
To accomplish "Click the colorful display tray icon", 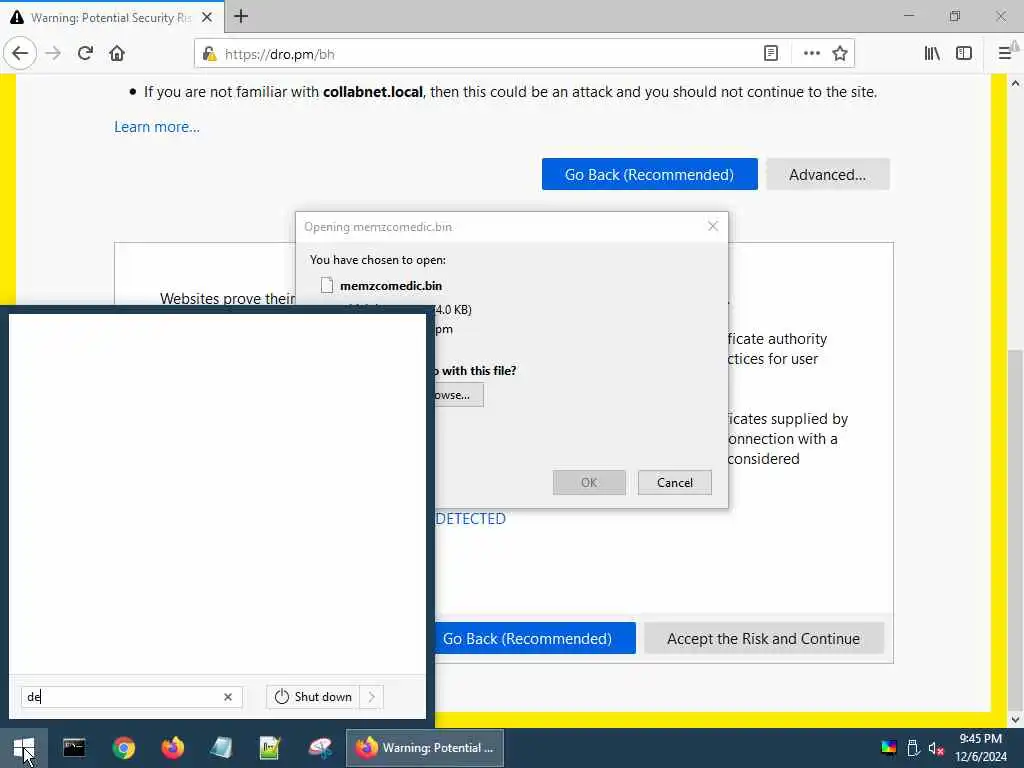I will click(888, 748).
